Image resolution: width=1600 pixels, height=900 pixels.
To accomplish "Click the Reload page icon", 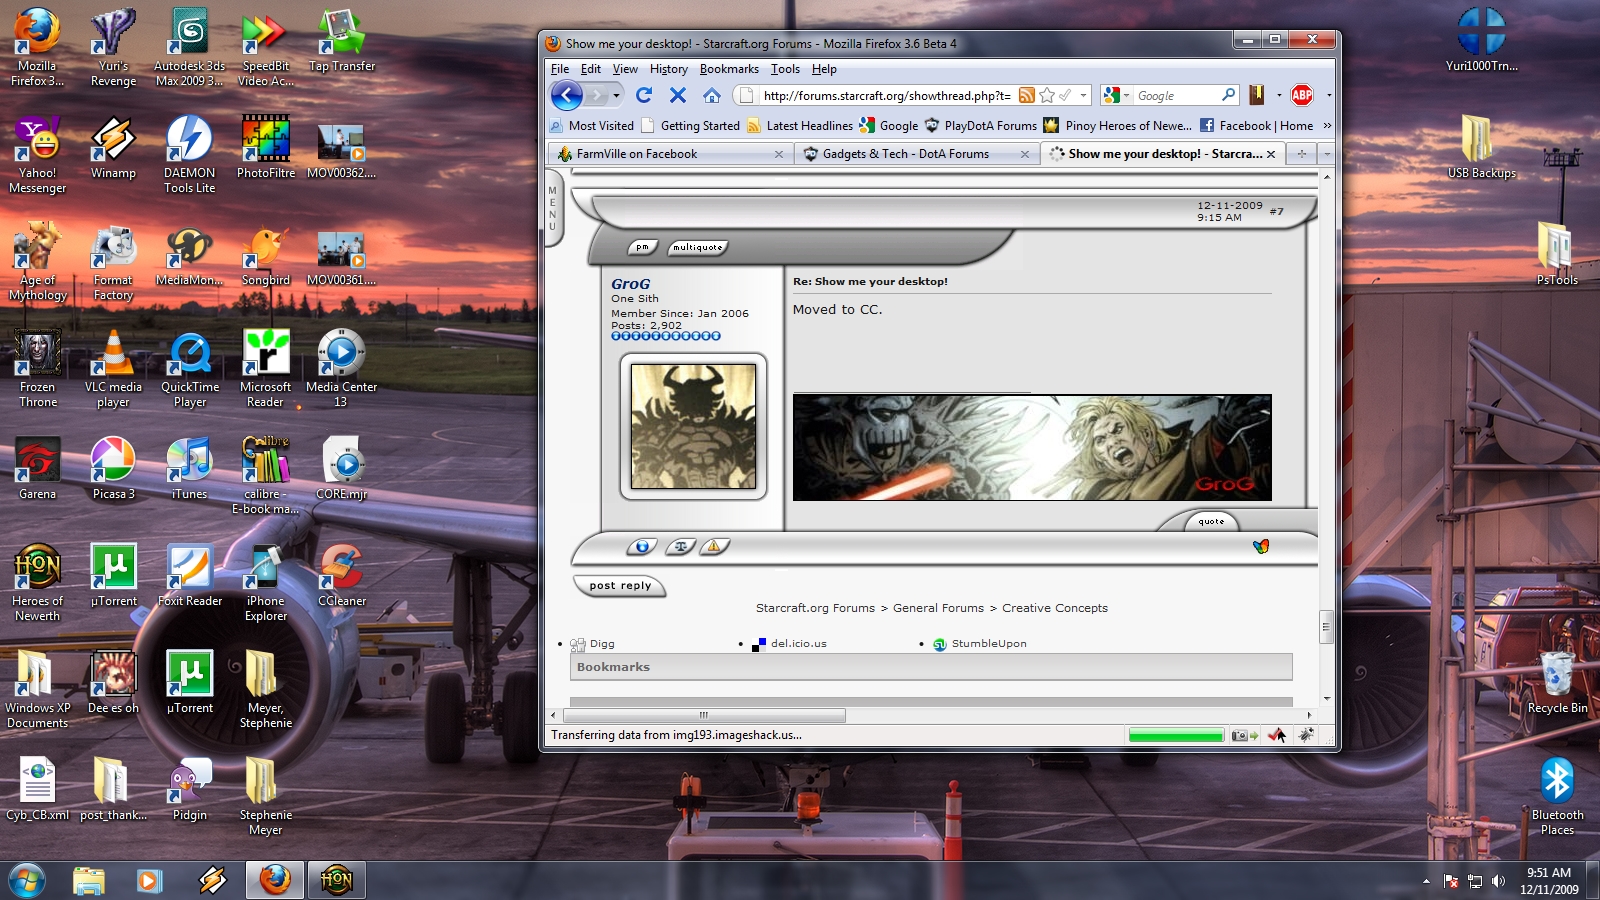I will 644,95.
